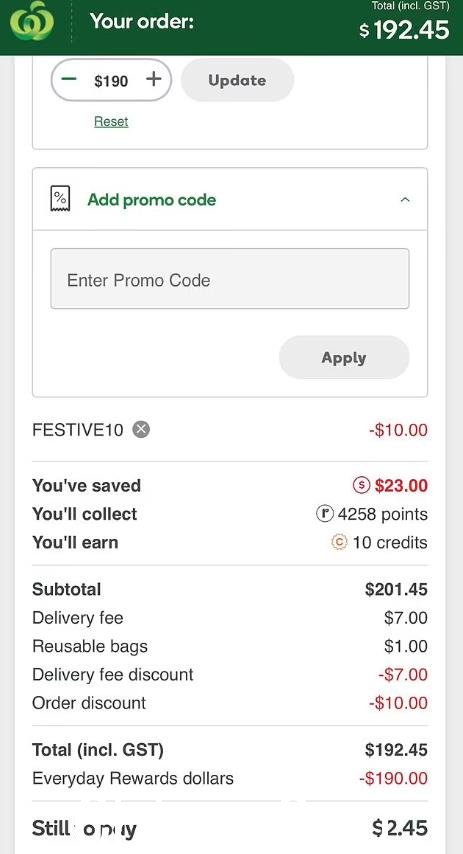This screenshot has height=854, width=463.
Task: Decrease rewards dollars with minus icon
Action: tap(69, 80)
